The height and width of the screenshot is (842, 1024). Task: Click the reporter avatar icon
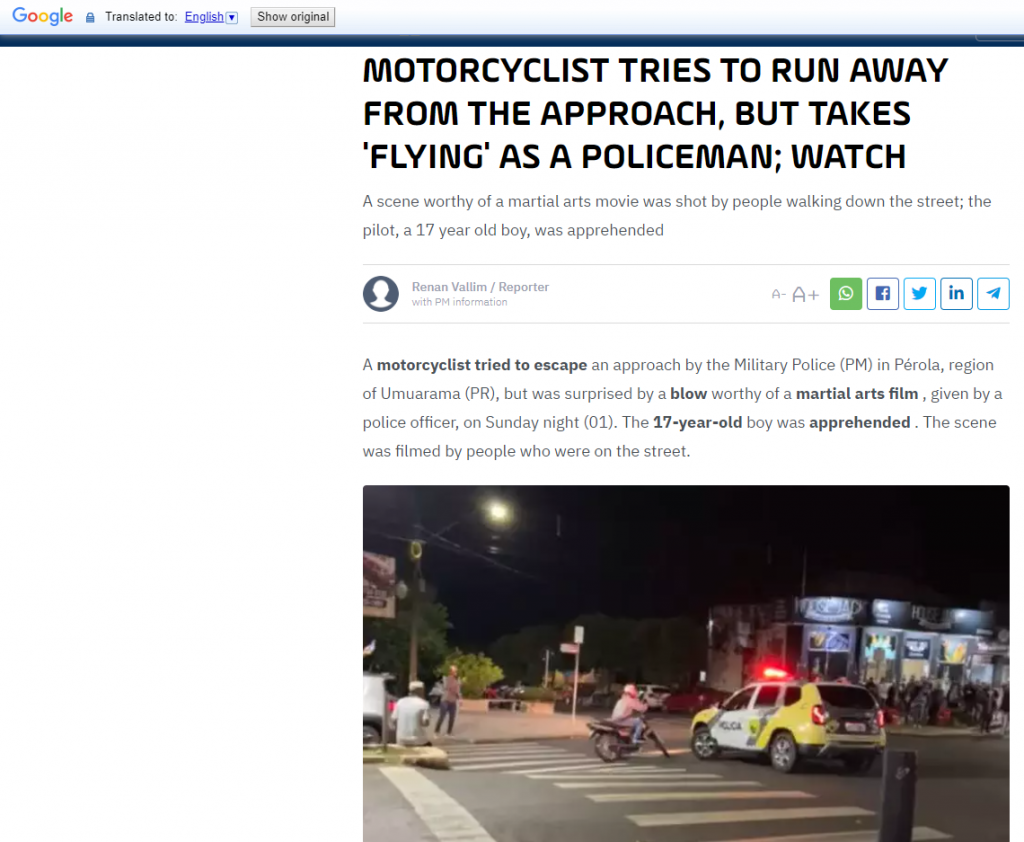(x=381, y=293)
